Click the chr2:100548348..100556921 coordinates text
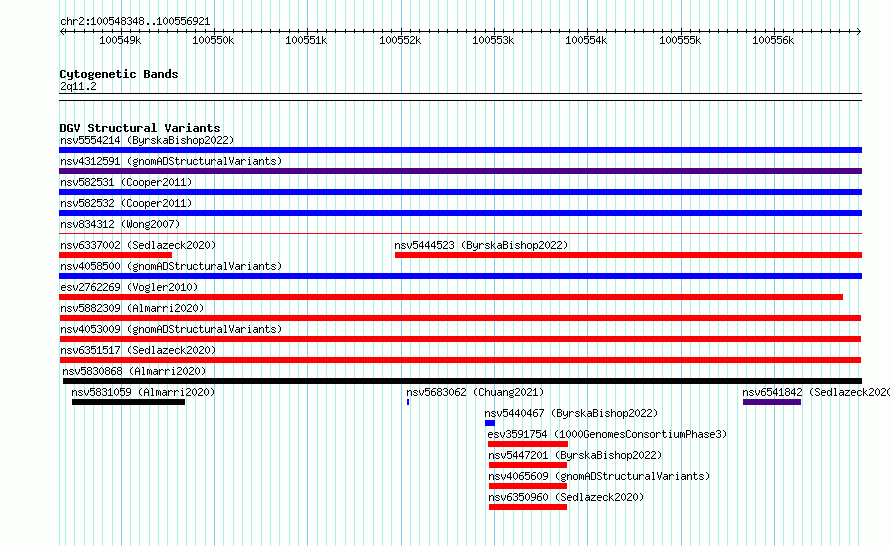890x546 pixels. click(x=135, y=22)
